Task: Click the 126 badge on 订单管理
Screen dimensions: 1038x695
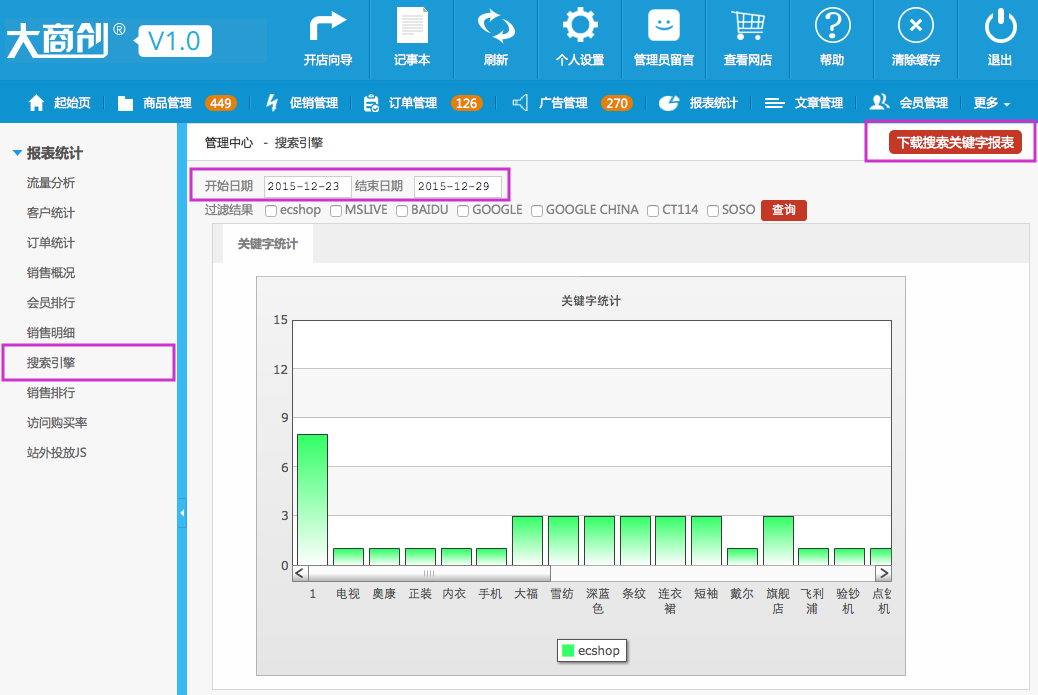Action: (x=467, y=103)
